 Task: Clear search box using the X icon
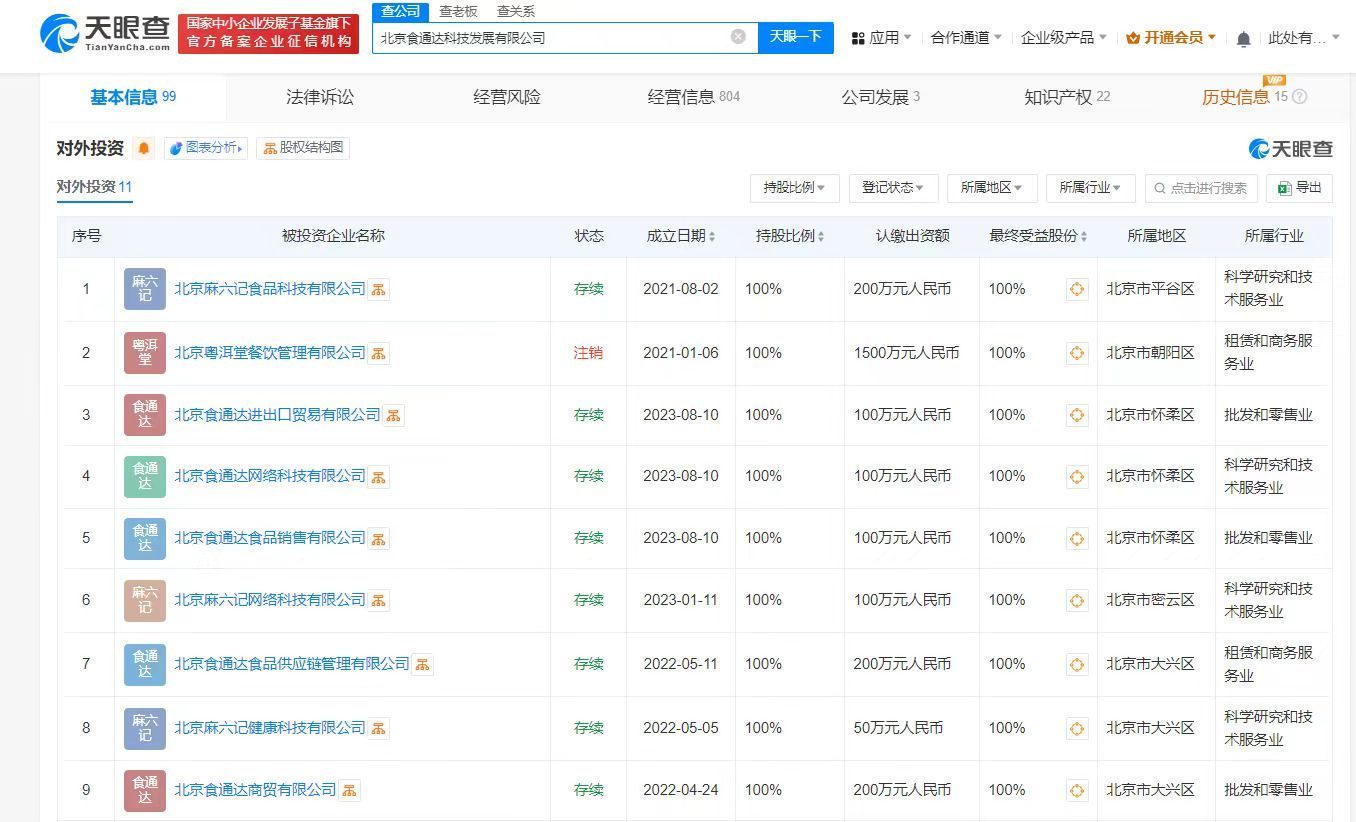tap(738, 37)
